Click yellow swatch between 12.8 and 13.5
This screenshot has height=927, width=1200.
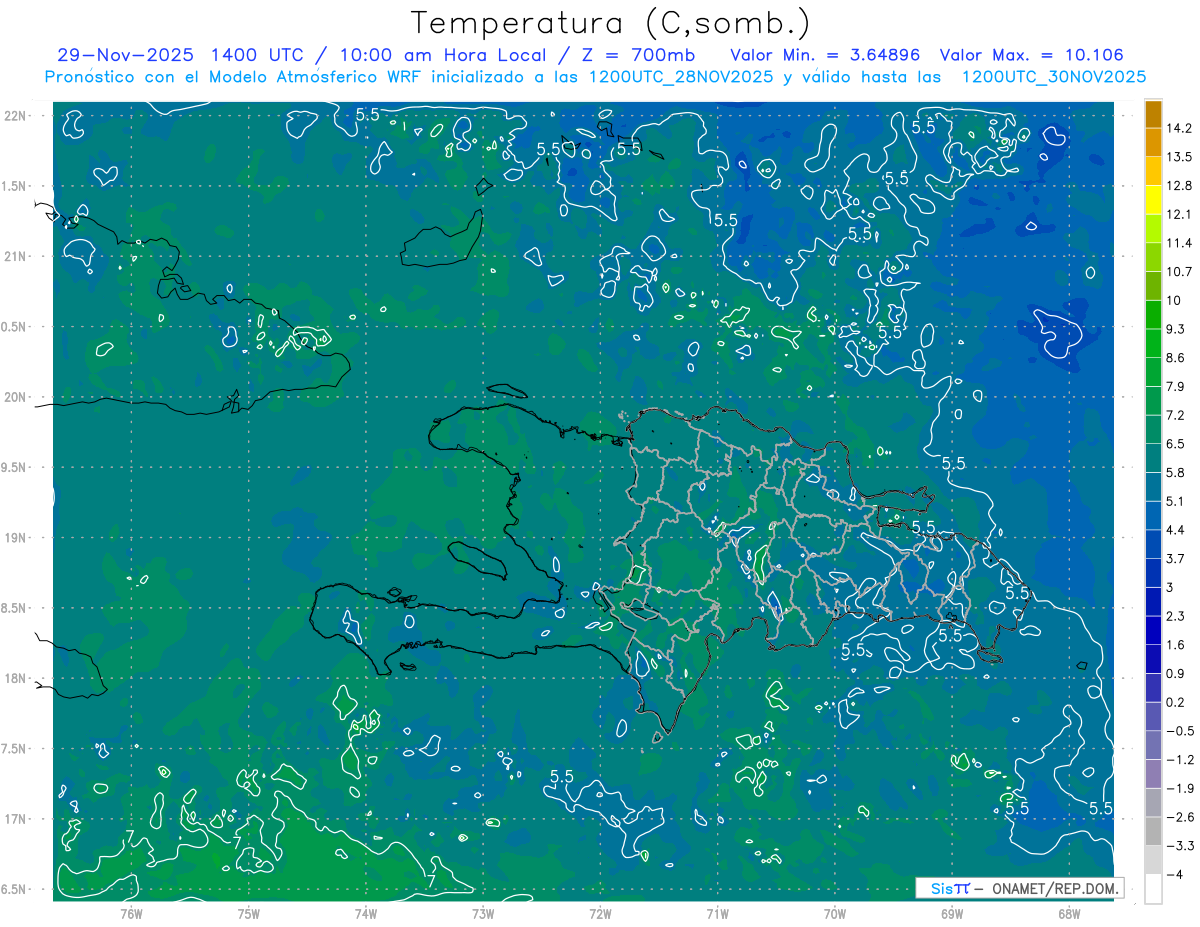click(x=1153, y=171)
